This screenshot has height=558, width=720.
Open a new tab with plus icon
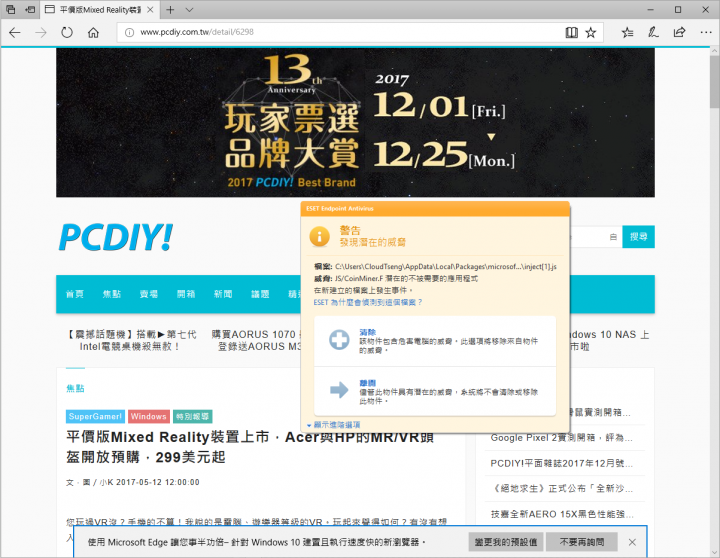[170, 10]
